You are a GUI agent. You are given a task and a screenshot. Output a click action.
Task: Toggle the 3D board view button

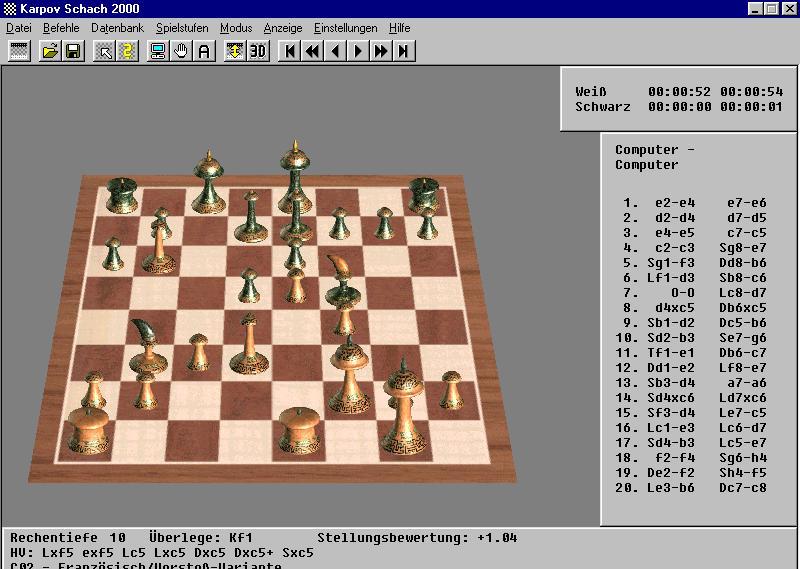258,51
